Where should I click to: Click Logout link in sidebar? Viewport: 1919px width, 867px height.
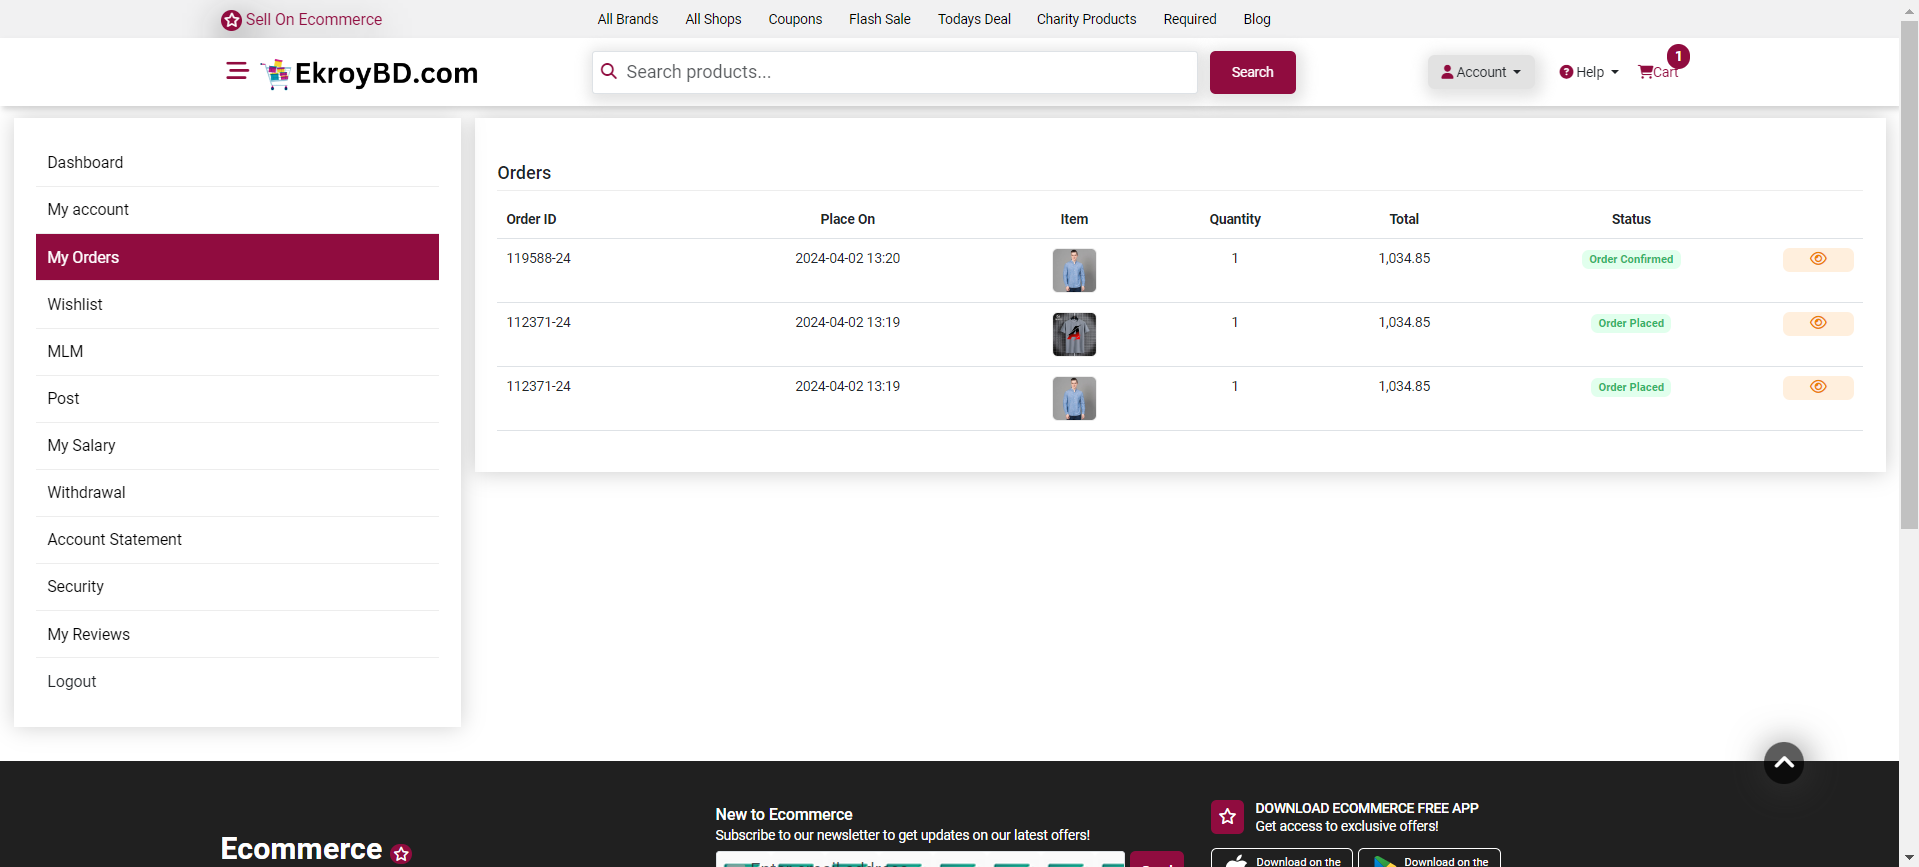(x=72, y=681)
